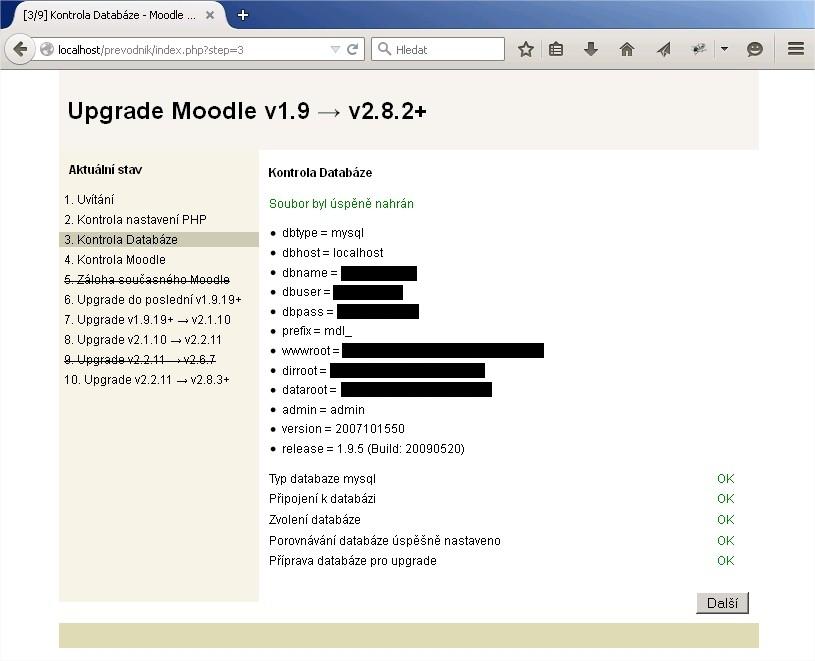The width and height of the screenshot is (815, 661).
Task: Open the chat smiley face icon
Action: click(x=755, y=49)
